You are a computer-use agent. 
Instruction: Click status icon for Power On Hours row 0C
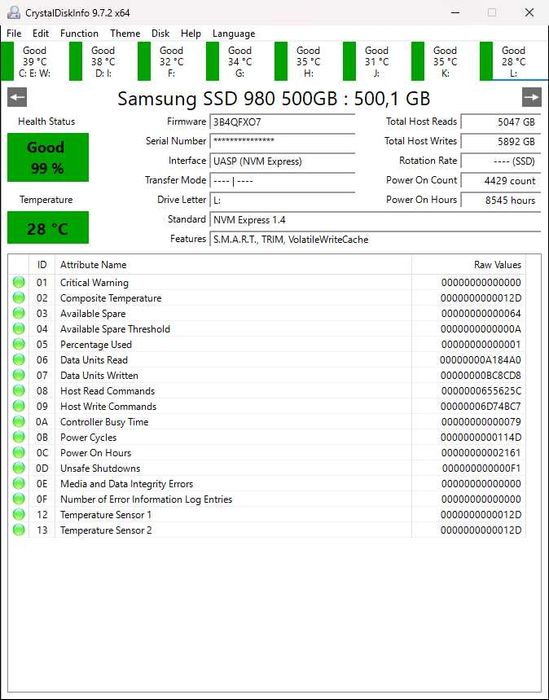tap(19, 453)
